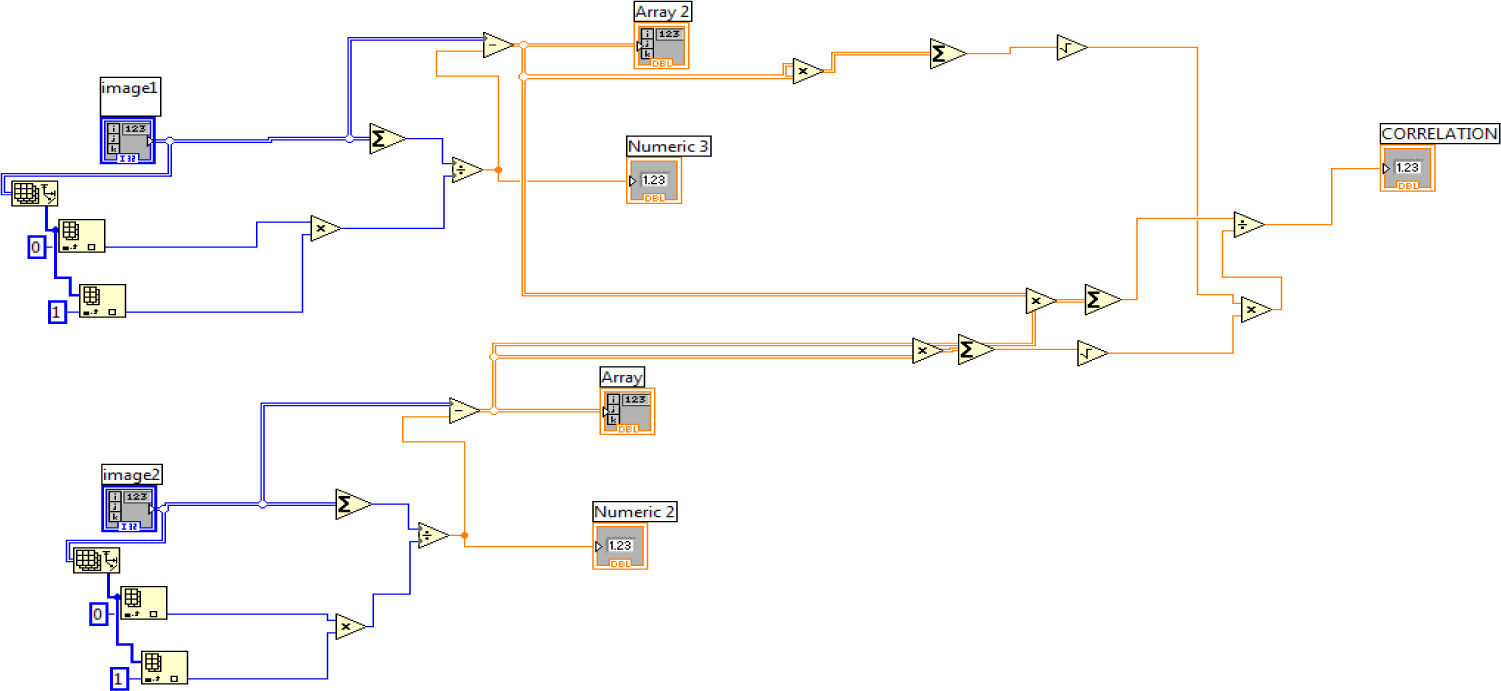1501x691 pixels.
Task: Click the image1 label text
Action: [130, 88]
